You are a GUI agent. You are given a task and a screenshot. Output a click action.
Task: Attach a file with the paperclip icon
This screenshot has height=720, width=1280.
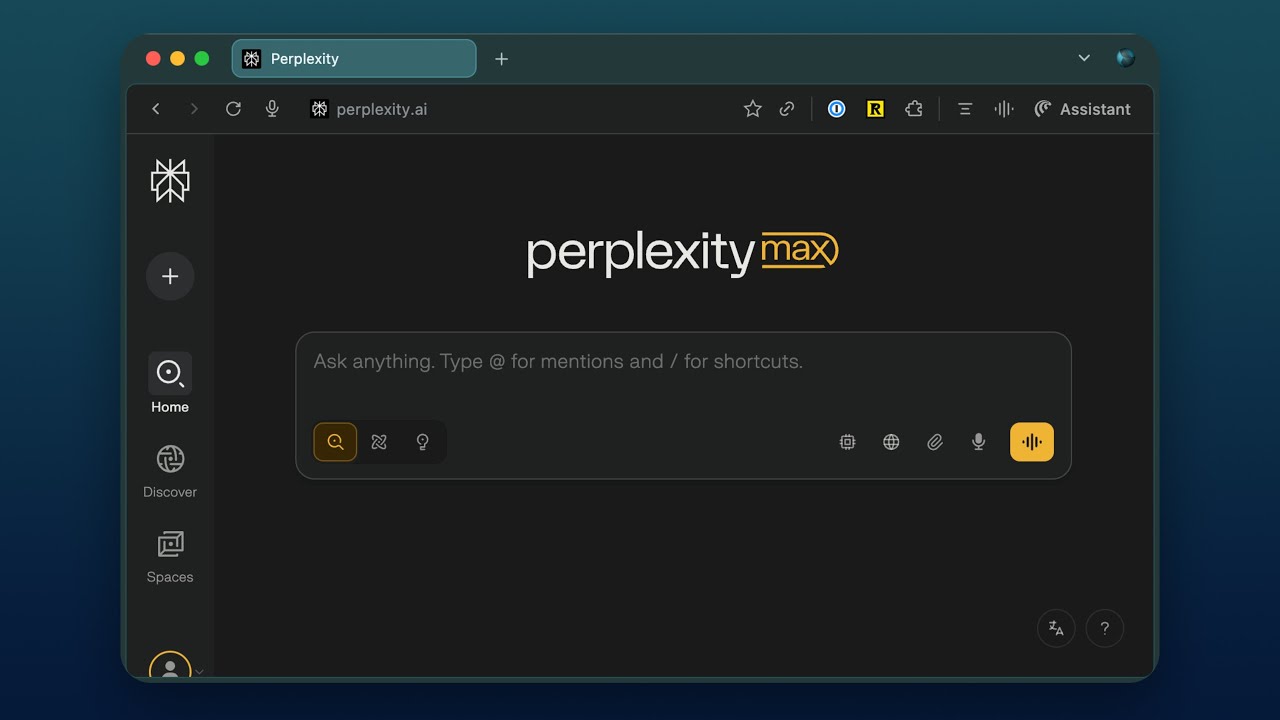pyautogui.click(x=935, y=442)
